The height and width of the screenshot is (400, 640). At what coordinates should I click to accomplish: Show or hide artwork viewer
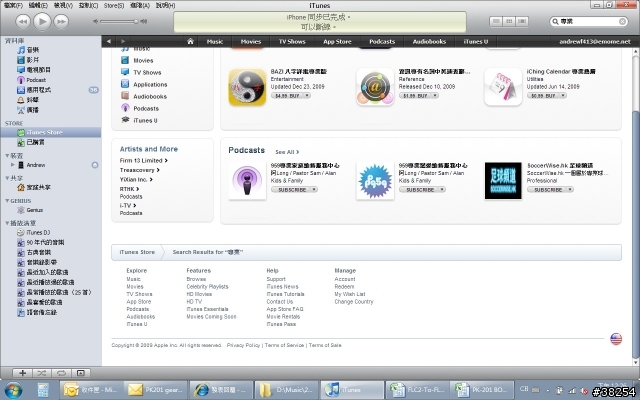click(x=81, y=373)
